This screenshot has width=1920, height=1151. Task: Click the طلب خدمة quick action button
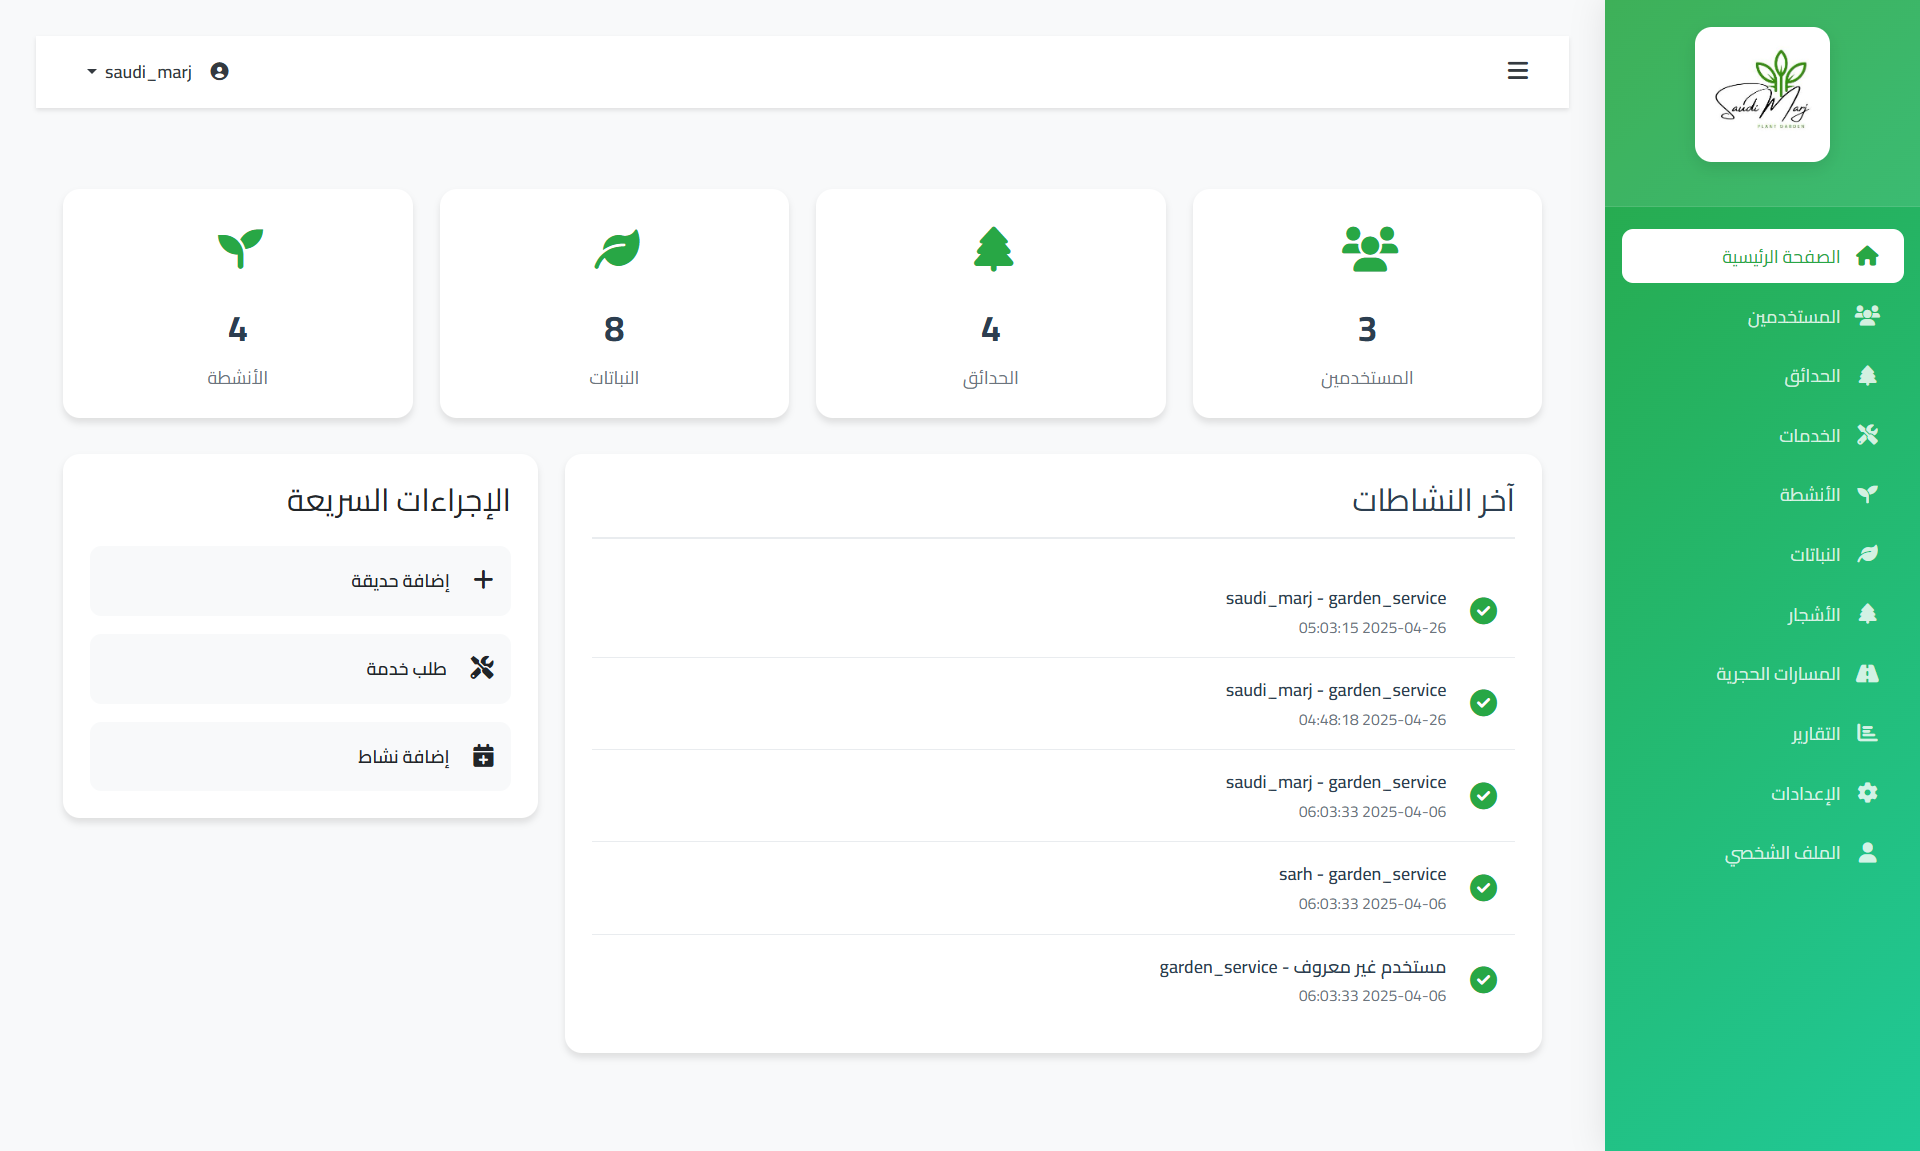(x=300, y=669)
